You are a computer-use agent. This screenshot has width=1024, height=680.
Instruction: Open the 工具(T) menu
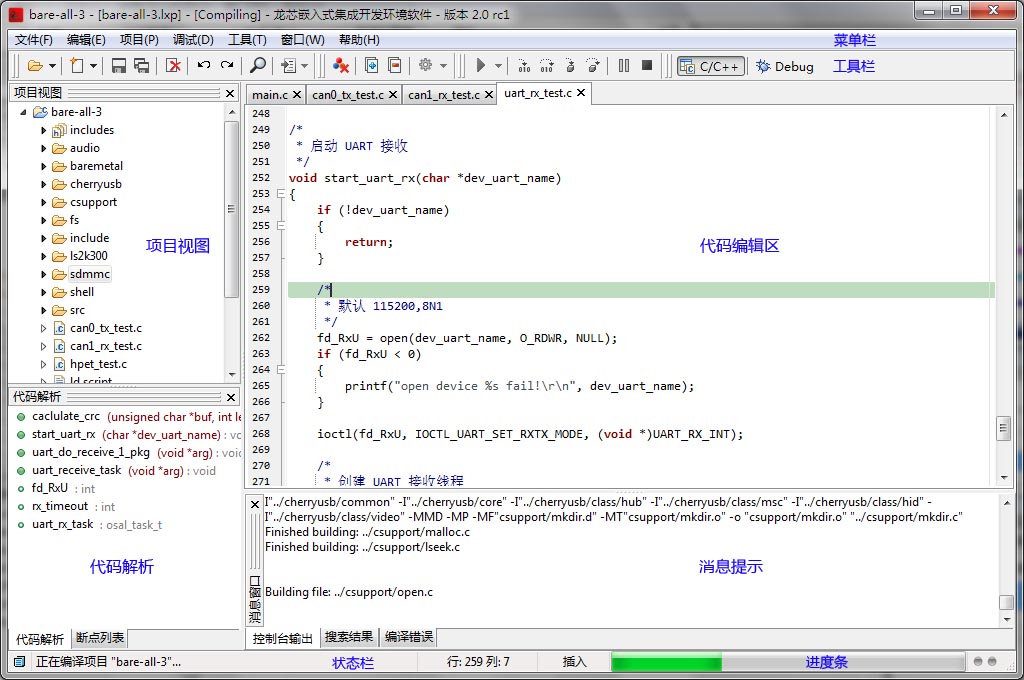click(247, 40)
